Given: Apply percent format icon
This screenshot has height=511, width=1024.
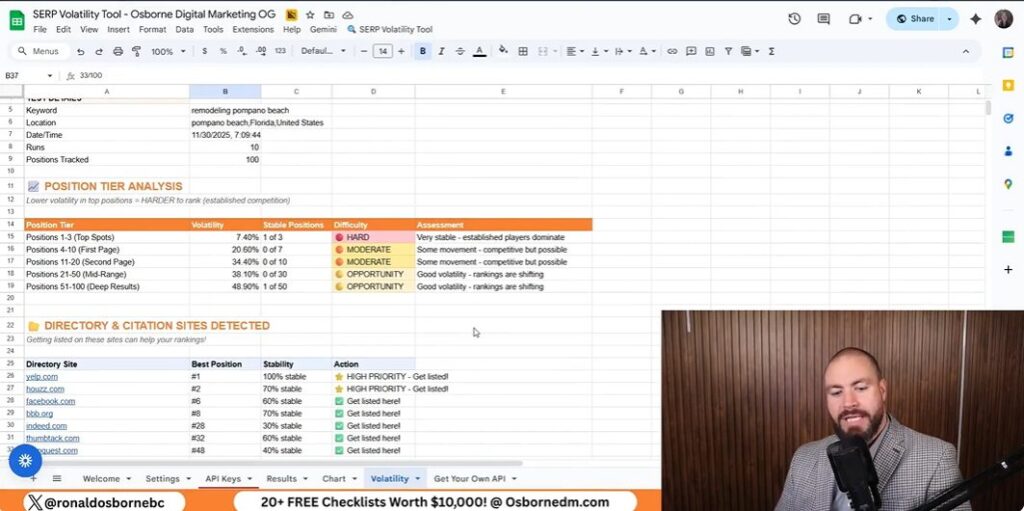Looking at the screenshot, I should (x=223, y=51).
